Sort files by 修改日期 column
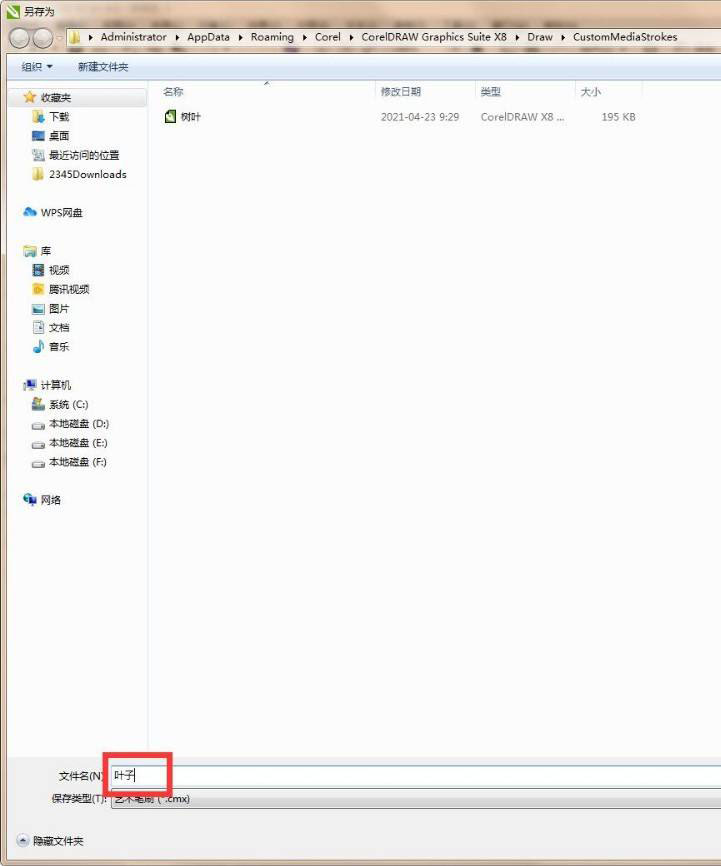 click(x=400, y=92)
